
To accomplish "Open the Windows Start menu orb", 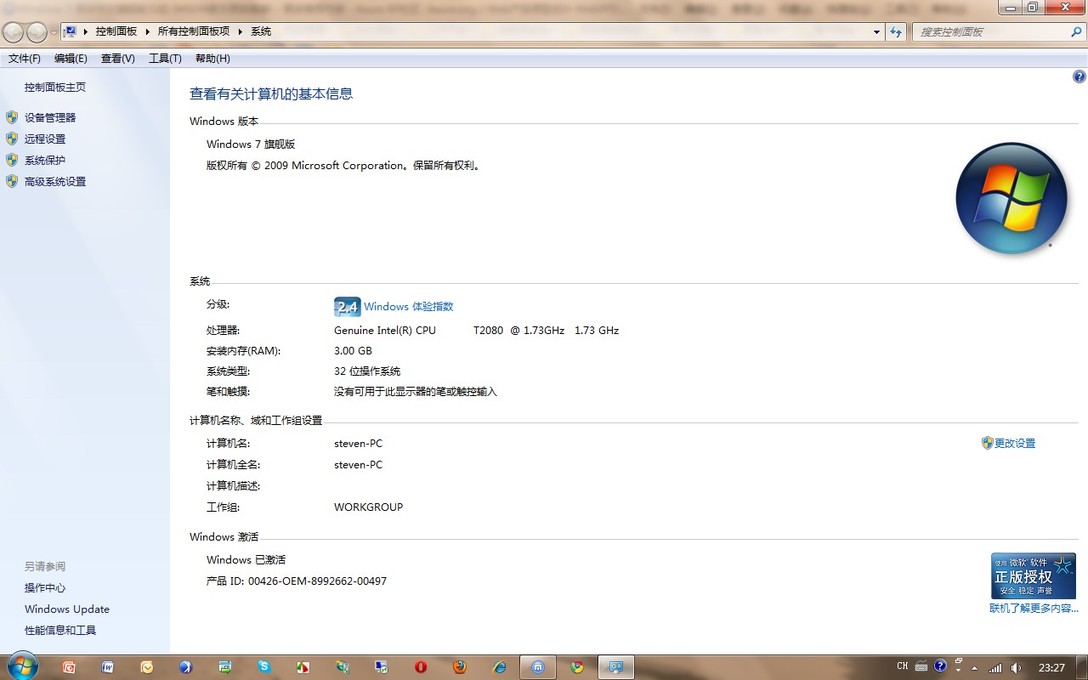I will [x=22, y=667].
